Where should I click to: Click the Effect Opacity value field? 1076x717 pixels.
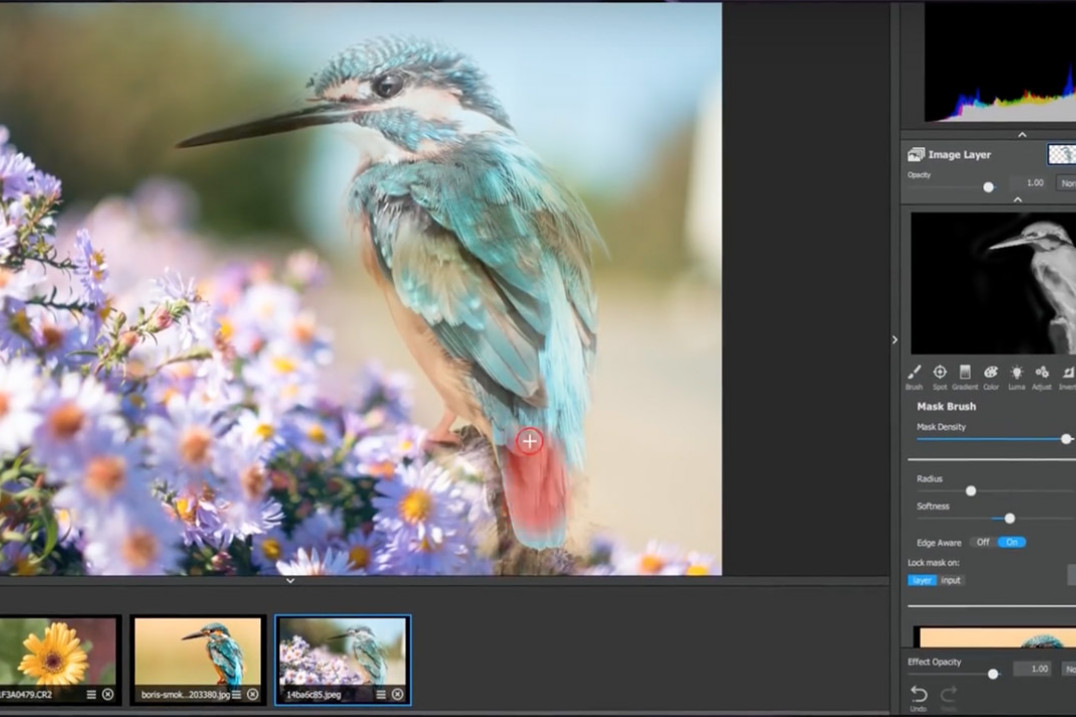1035,668
